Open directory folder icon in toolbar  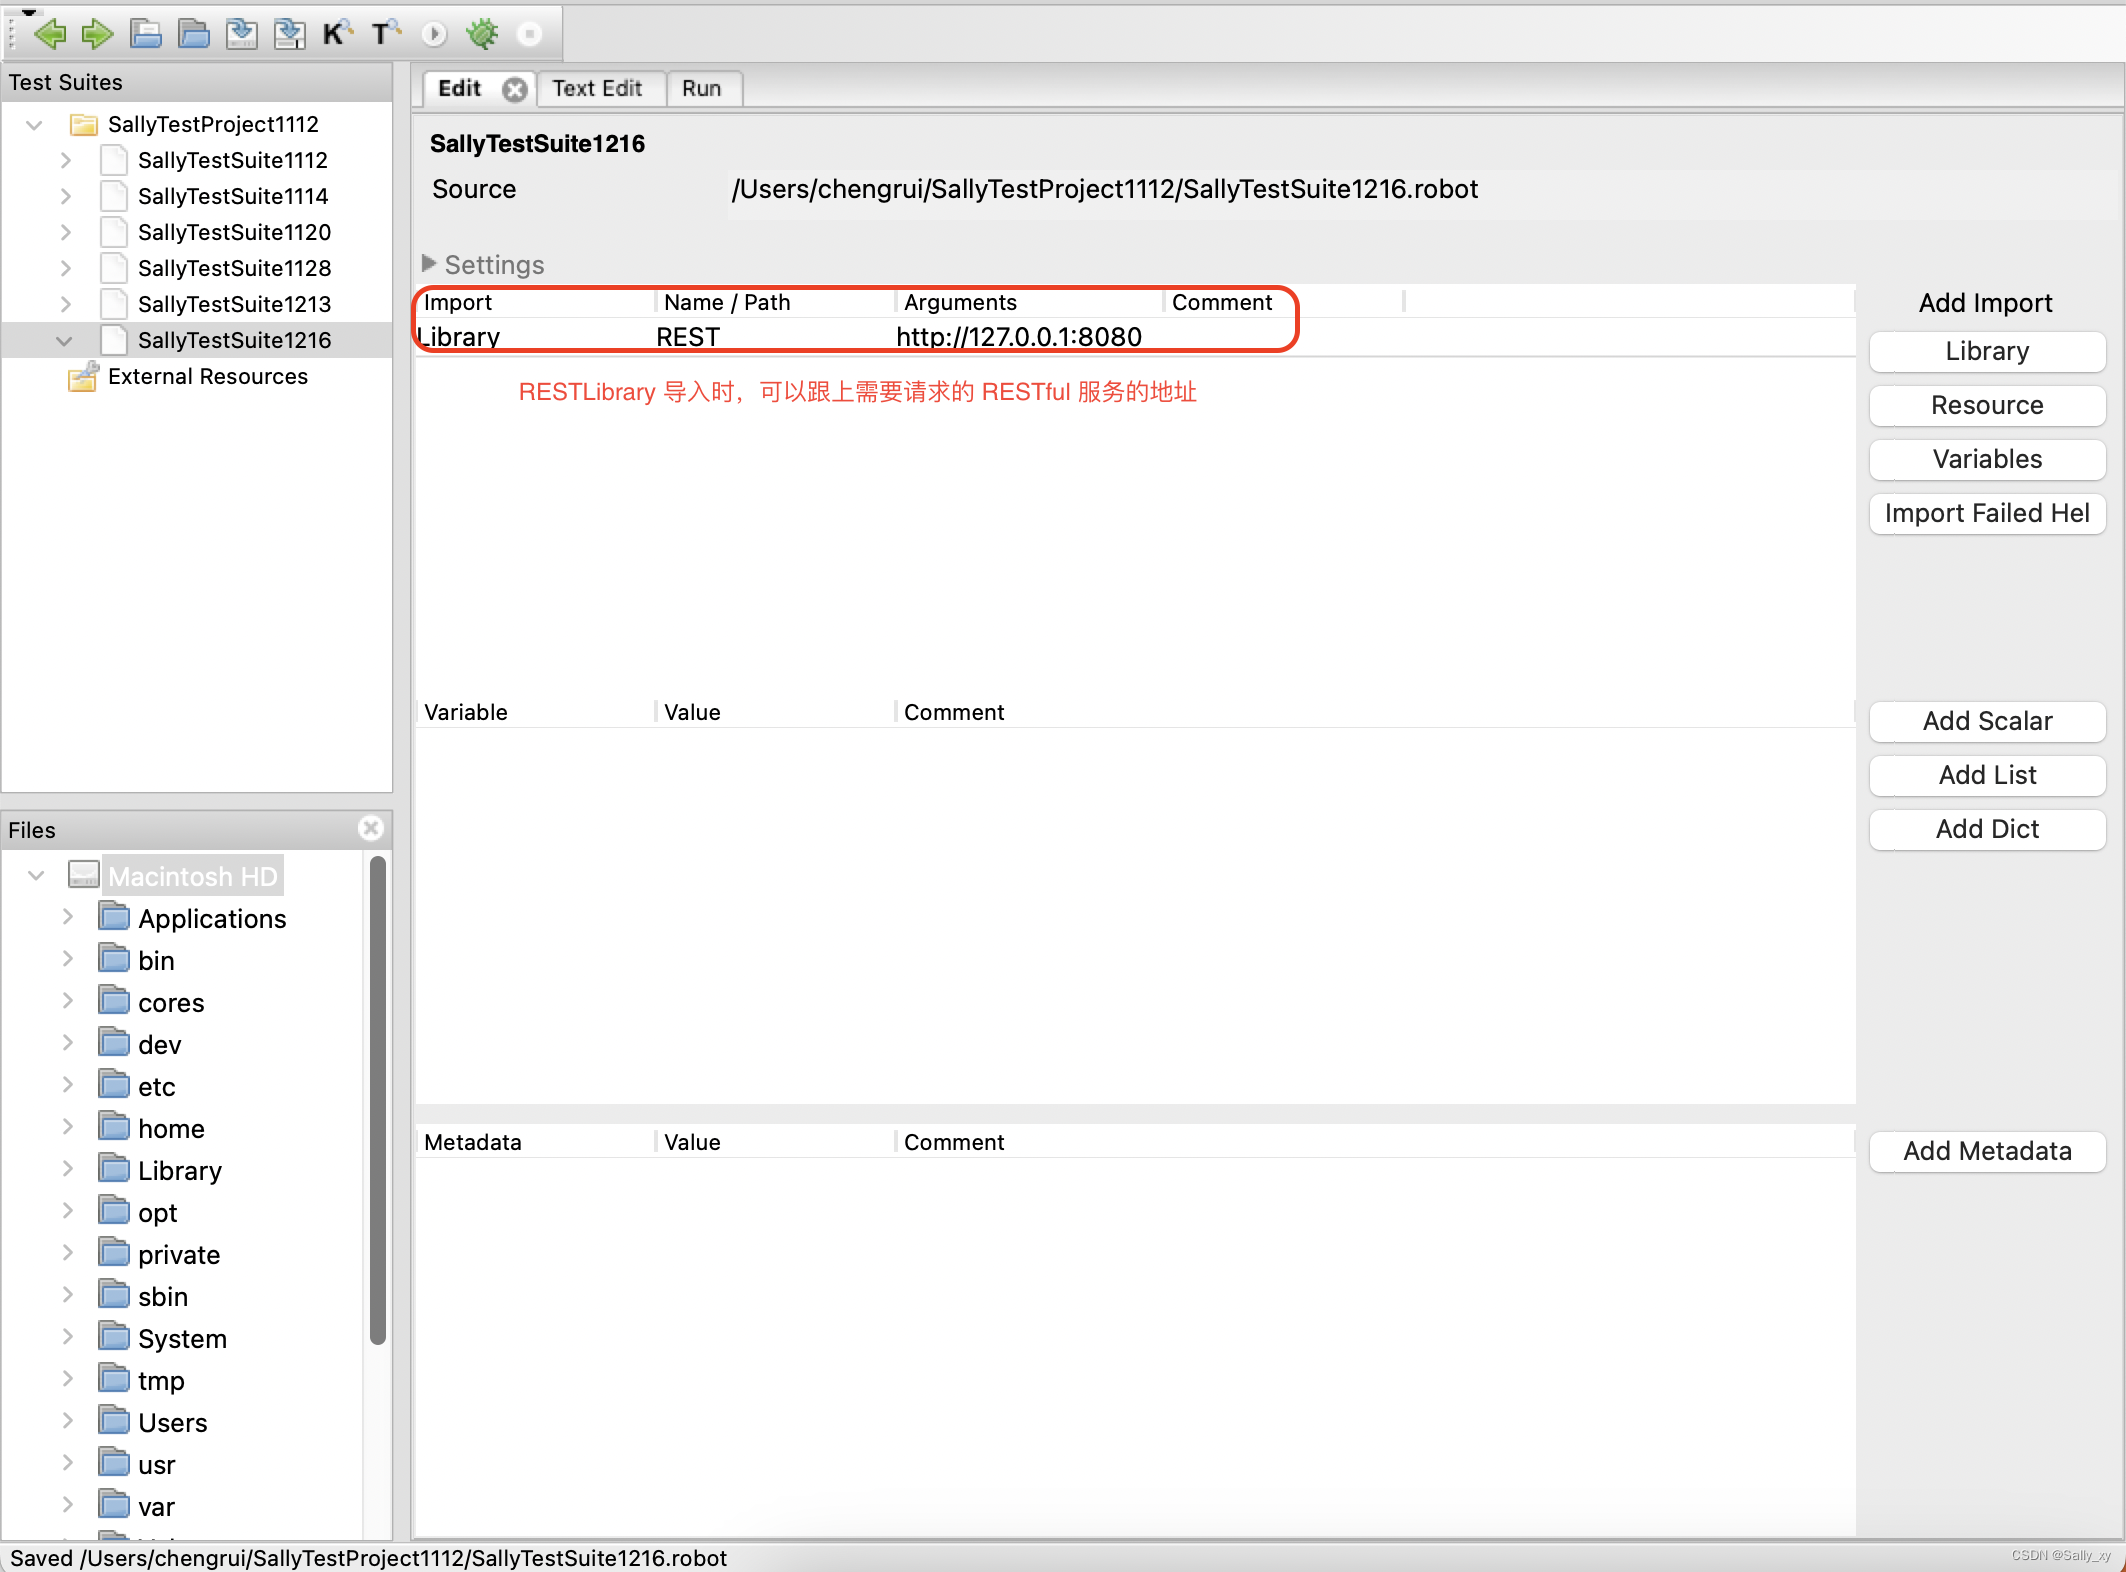(194, 34)
